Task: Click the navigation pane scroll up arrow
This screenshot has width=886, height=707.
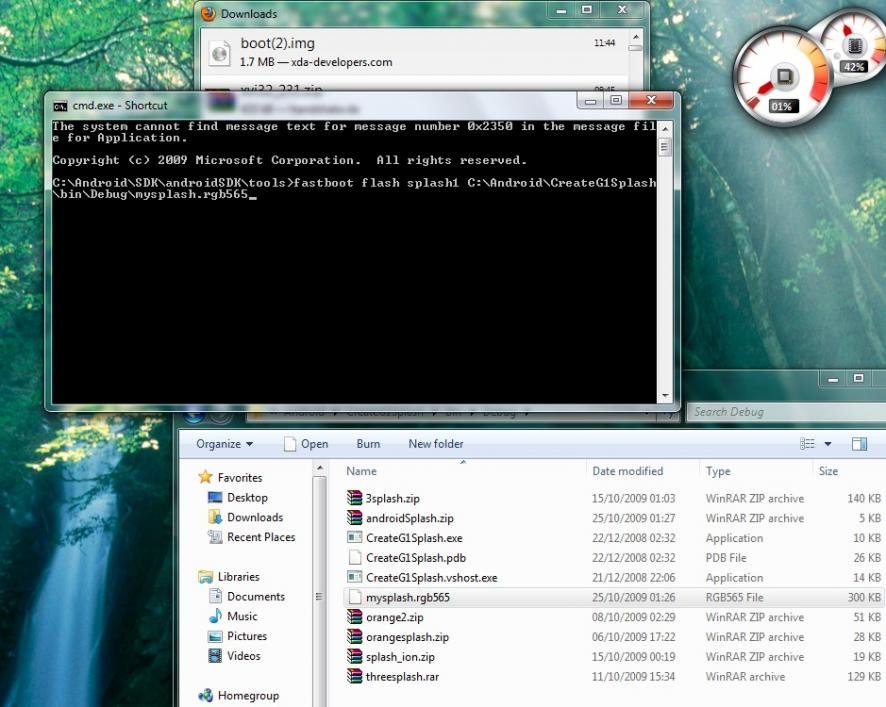Action: click(320, 469)
